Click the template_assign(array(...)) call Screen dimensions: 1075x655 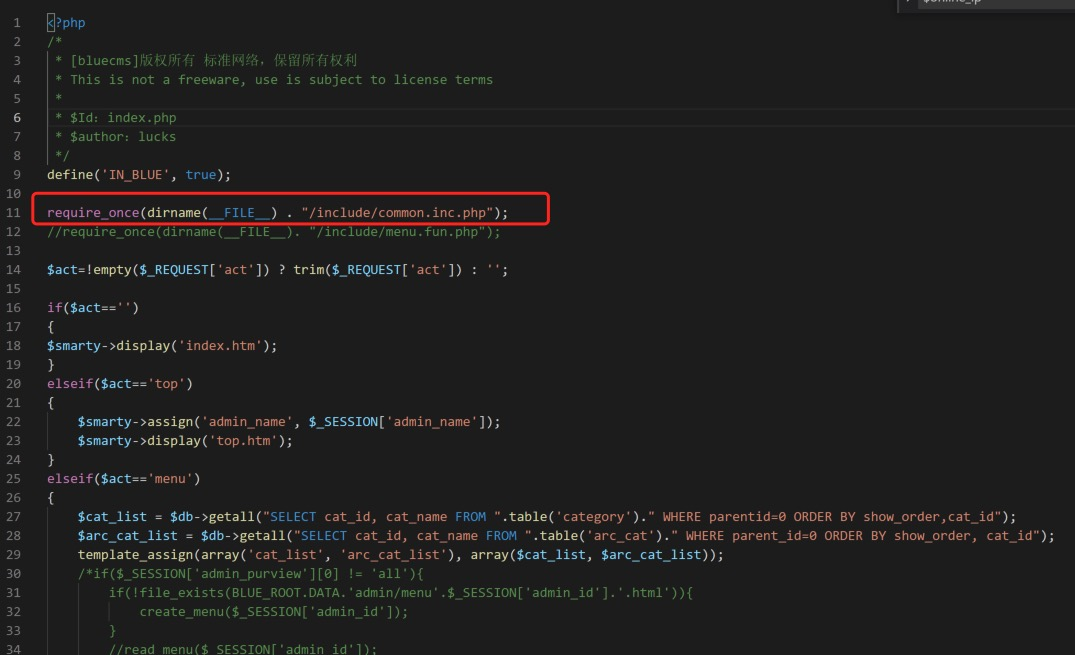pyautogui.click(x=400, y=555)
